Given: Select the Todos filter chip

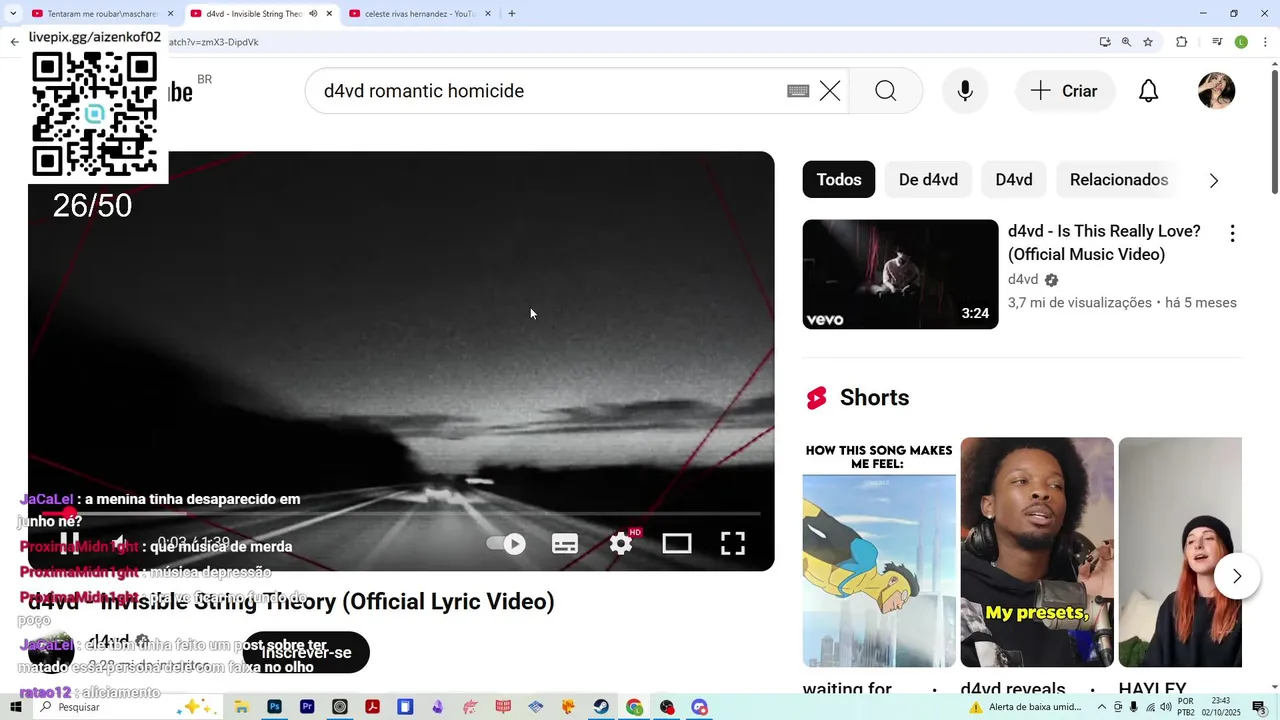Looking at the screenshot, I should pos(839,180).
